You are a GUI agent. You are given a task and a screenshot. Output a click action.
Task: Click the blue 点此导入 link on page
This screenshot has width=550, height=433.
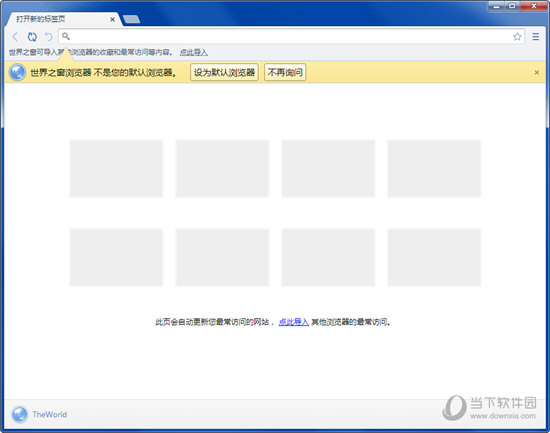[294, 322]
